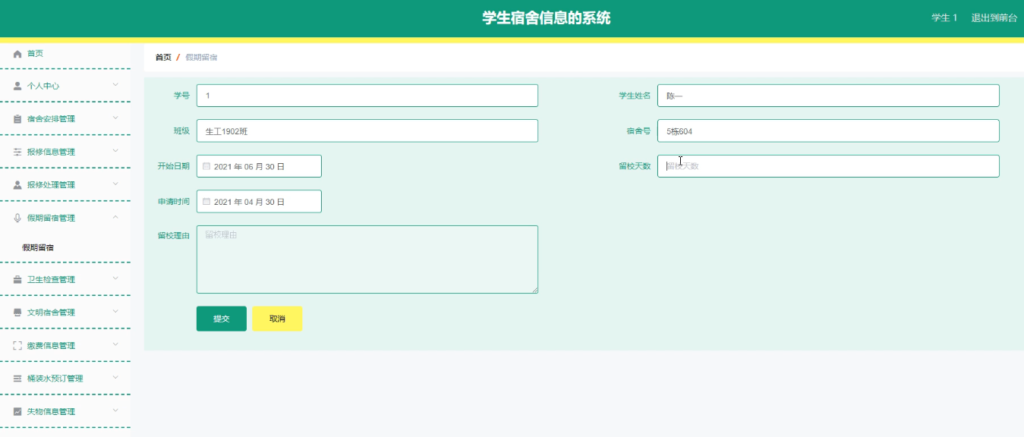This screenshot has height=437, width=1024.
Task: Click the 学生姓名 input field
Action: tap(828, 95)
